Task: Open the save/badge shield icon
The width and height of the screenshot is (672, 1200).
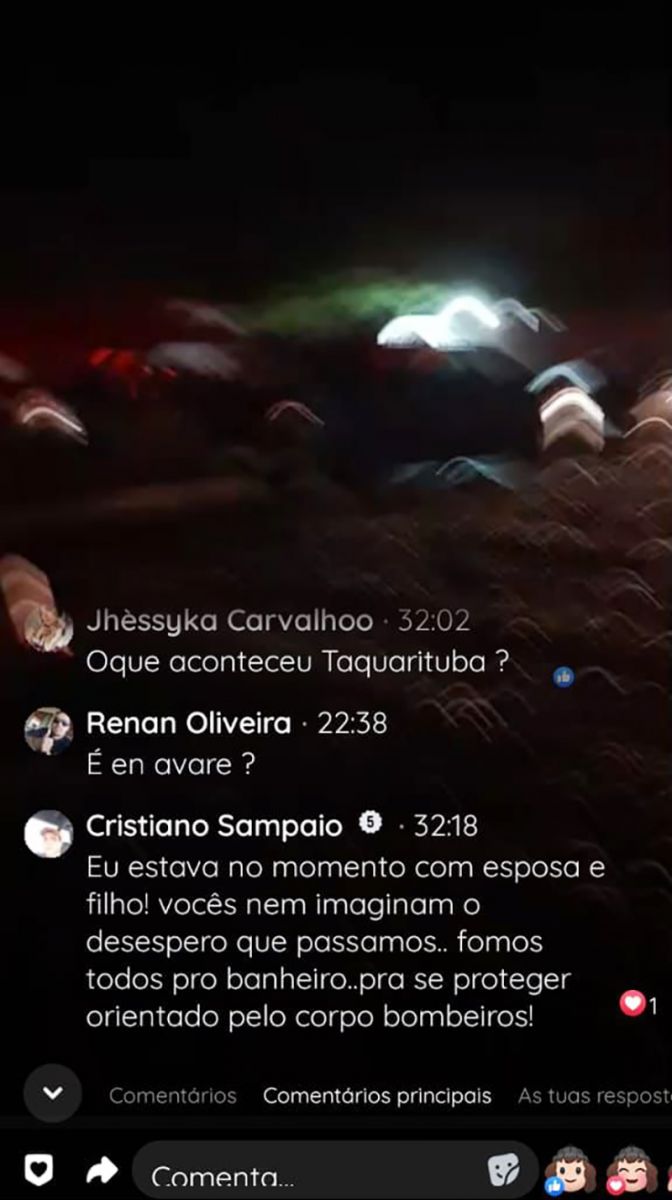Action: tap(38, 1169)
